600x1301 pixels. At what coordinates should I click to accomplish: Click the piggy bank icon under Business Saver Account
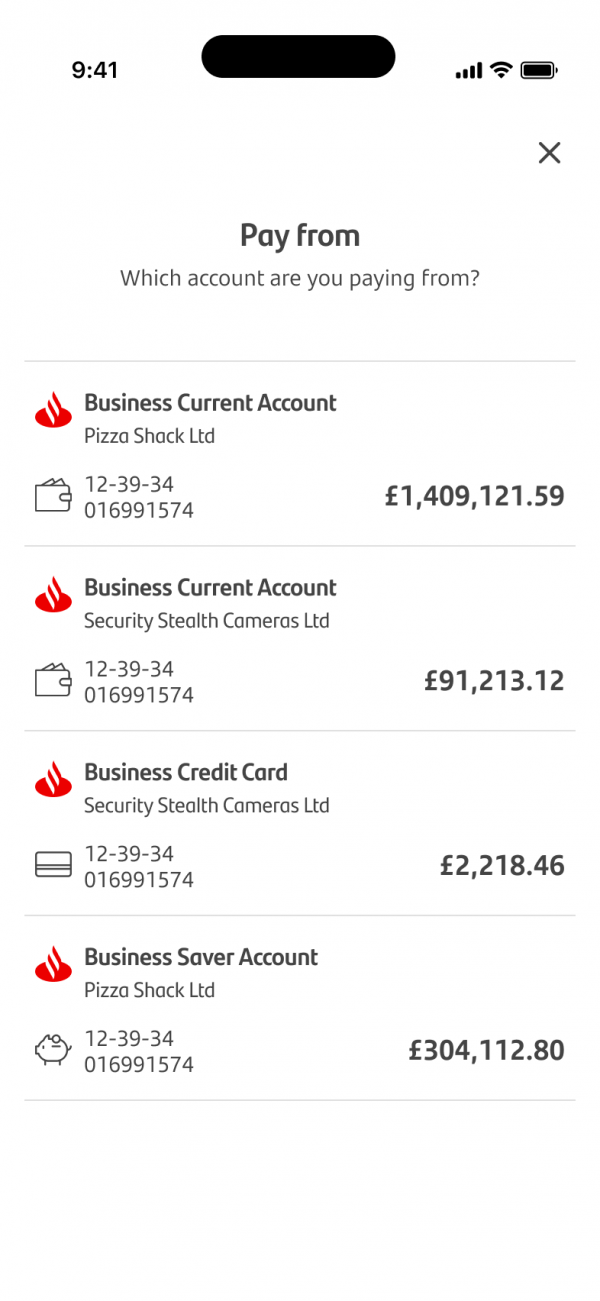pyautogui.click(x=52, y=1049)
